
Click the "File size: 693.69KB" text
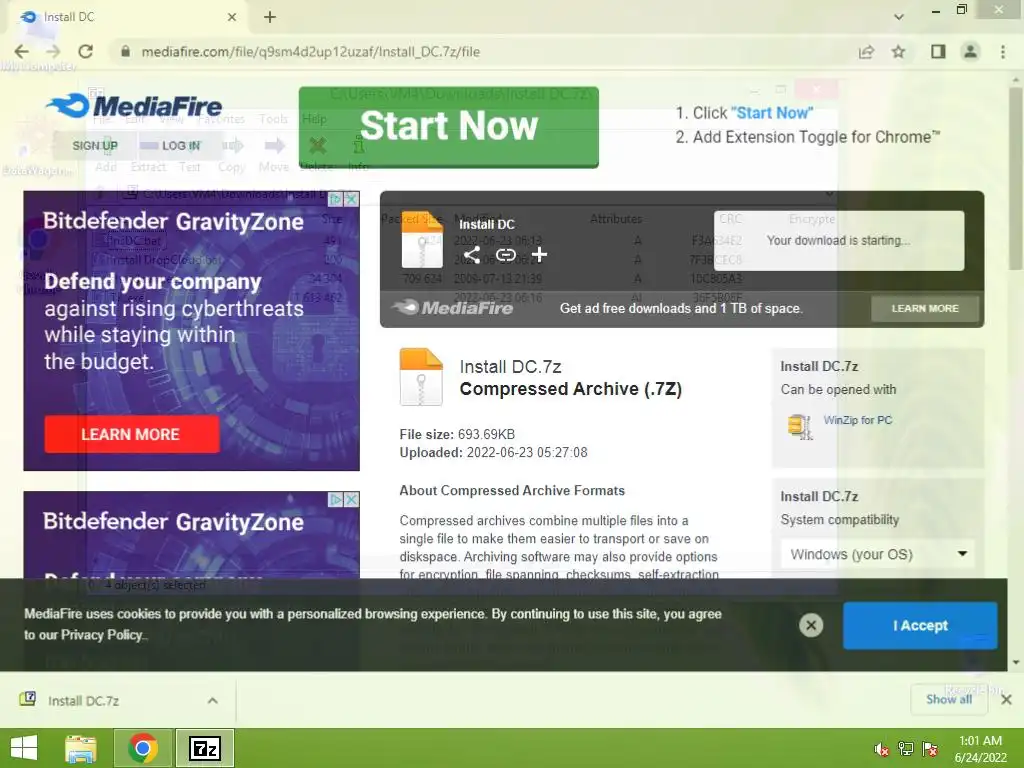coord(457,434)
